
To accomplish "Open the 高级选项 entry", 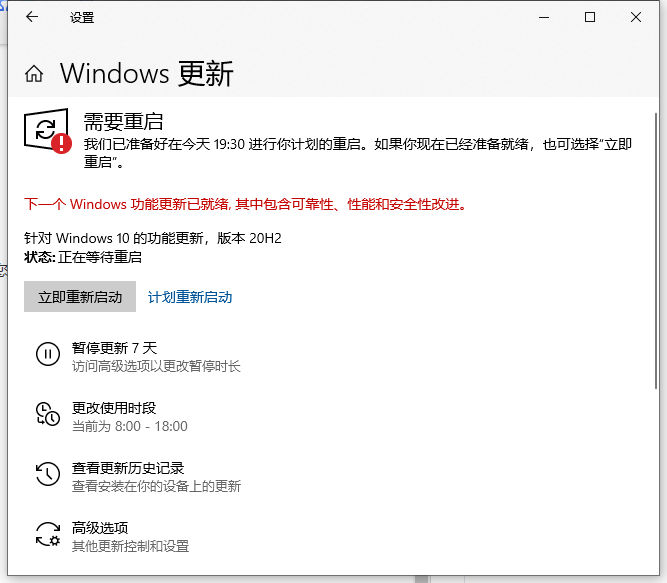I will click(100, 528).
